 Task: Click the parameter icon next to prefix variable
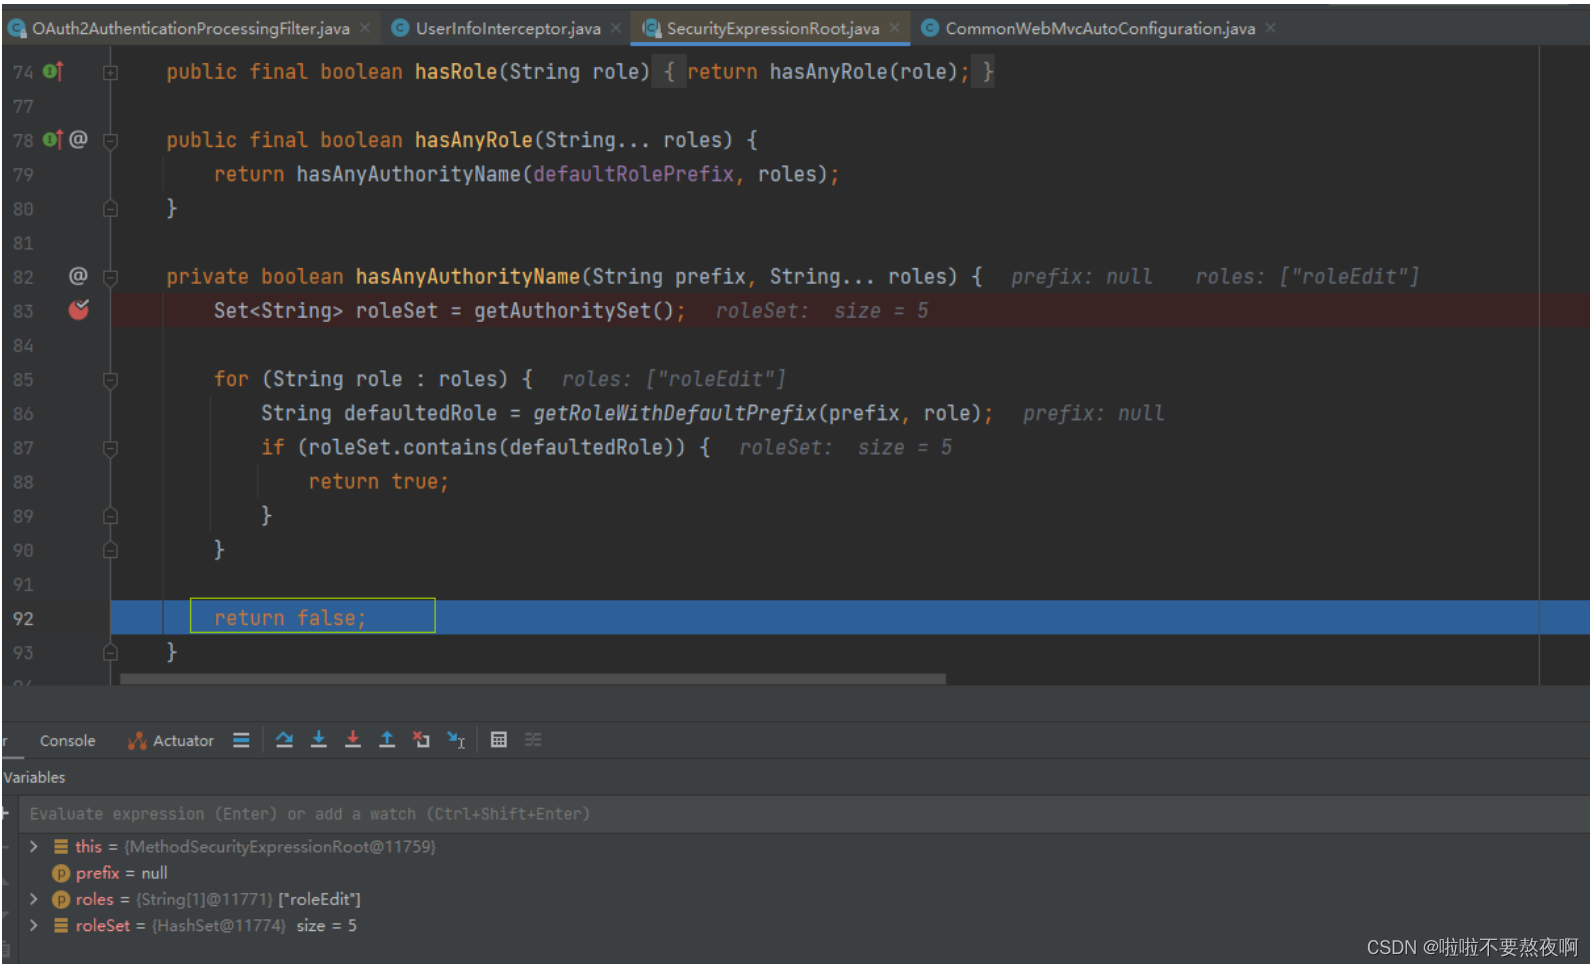pyautogui.click(x=61, y=873)
